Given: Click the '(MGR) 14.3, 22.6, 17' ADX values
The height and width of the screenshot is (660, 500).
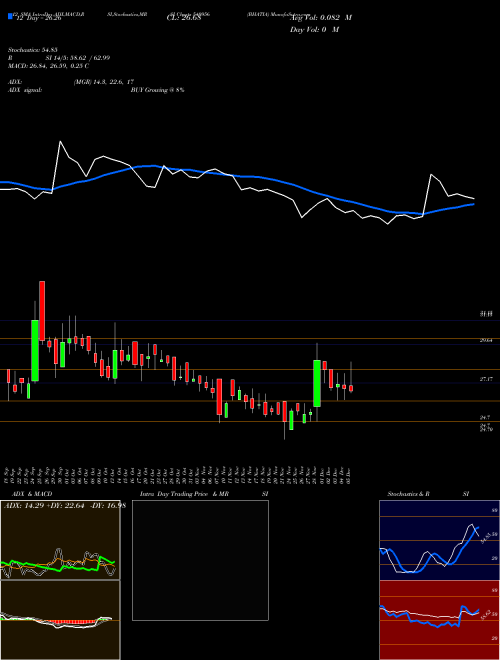Looking at the screenshot, I should click(104, 82).
